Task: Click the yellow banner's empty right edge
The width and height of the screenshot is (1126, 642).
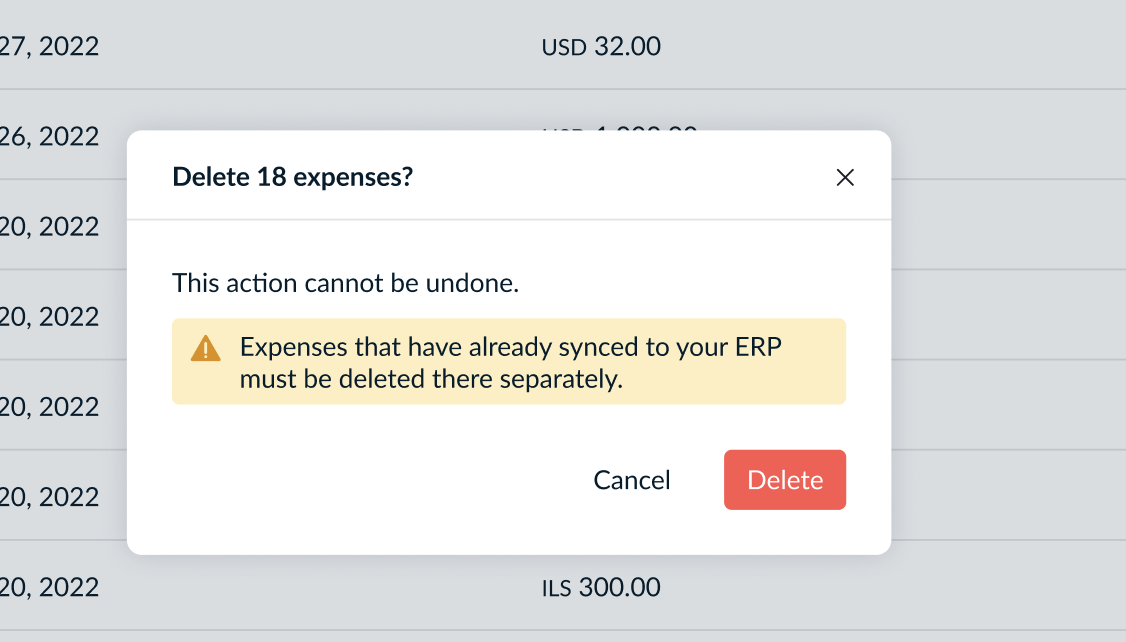Action: (x=820, y=362)
